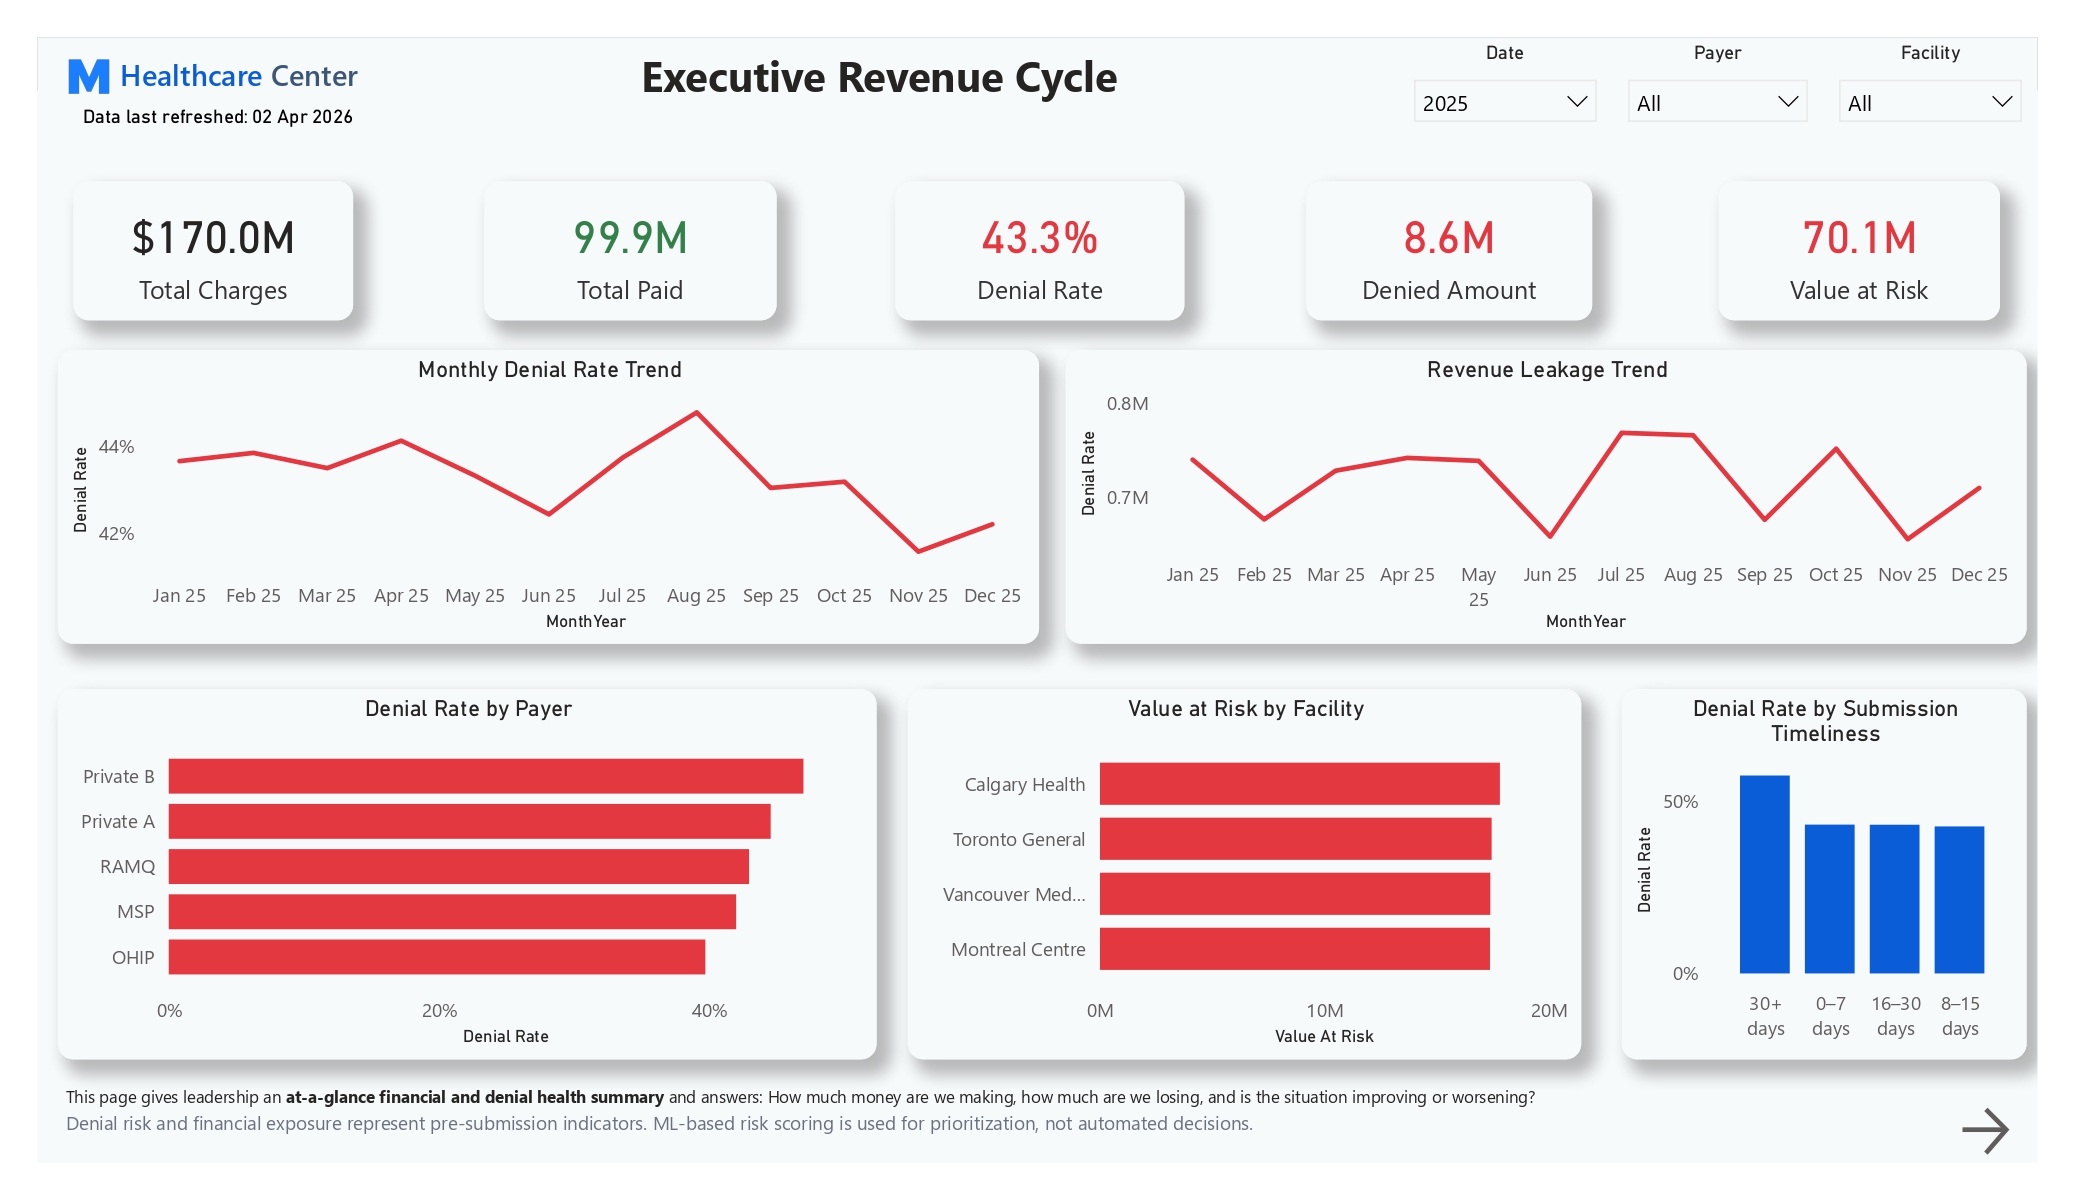Screen dimensions: 2075x1200
Task: Click Nov 25 low on denial trend line
Action: [x=919, y=551]
